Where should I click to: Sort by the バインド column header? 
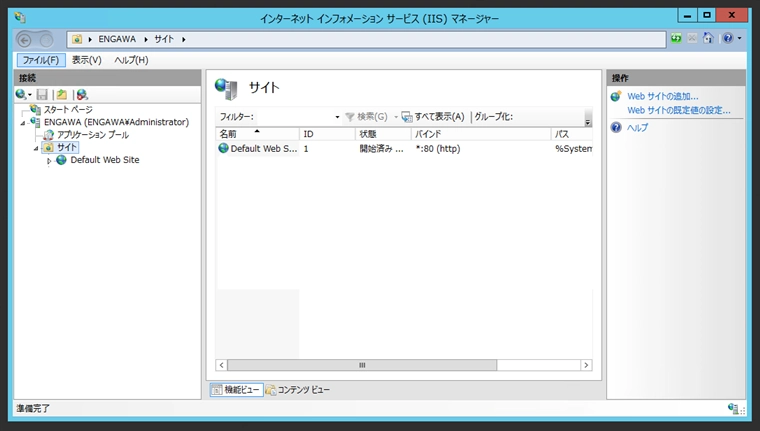(x=481, y=134)
